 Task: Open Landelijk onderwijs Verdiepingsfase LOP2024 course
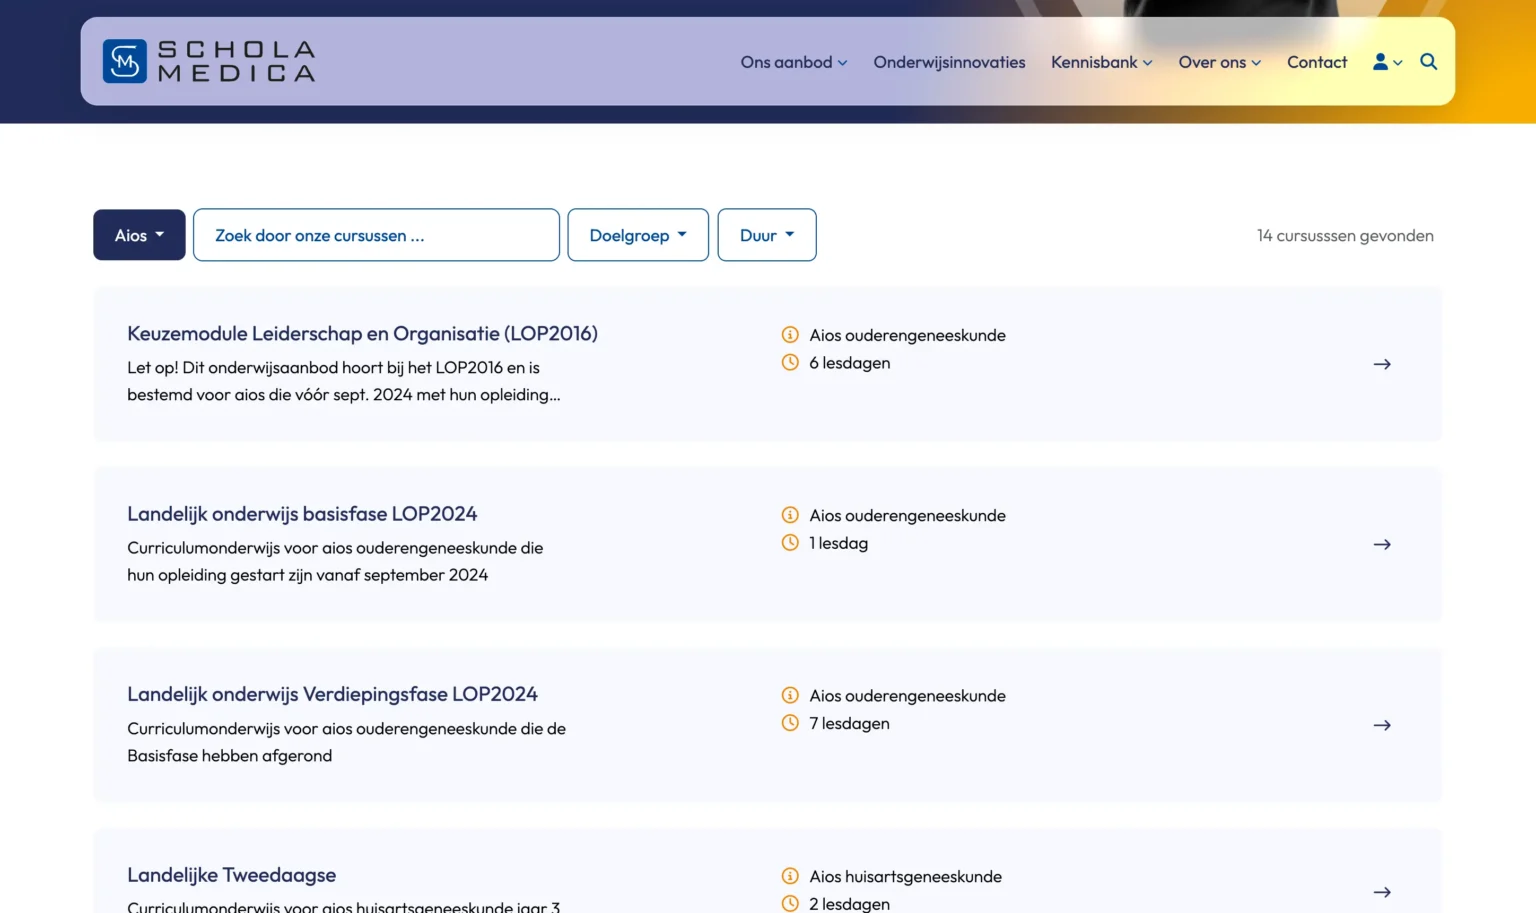332,694
